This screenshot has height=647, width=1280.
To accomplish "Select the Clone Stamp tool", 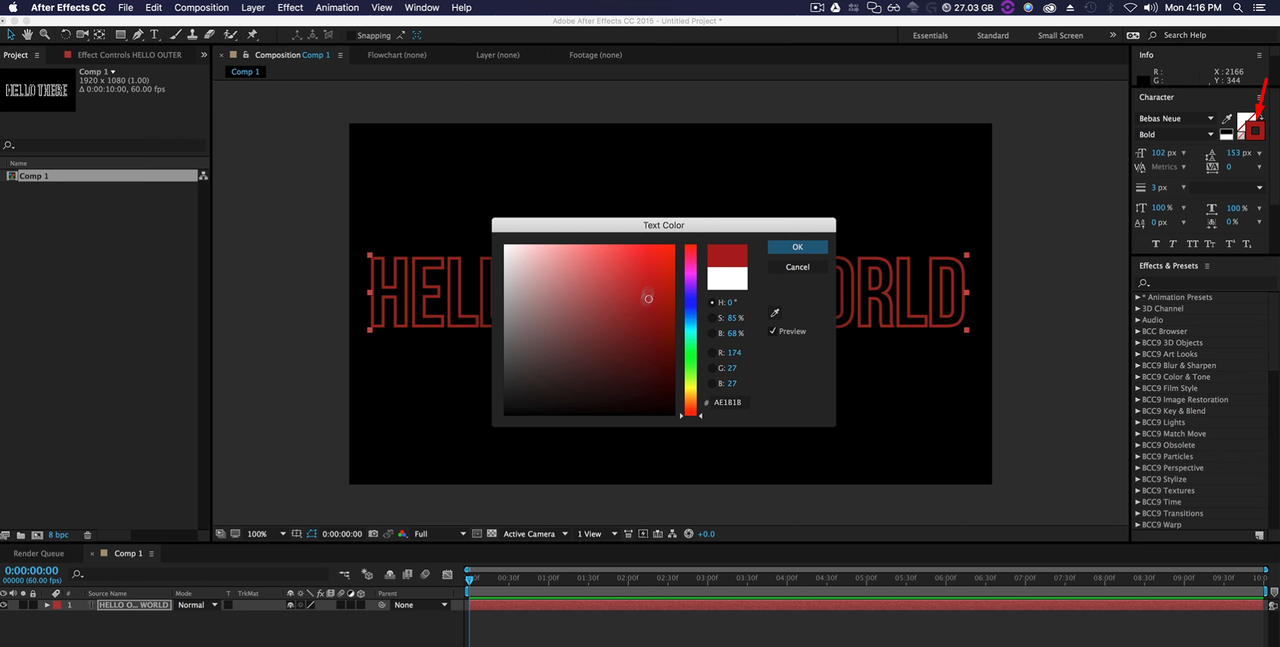I will point(194,35).
